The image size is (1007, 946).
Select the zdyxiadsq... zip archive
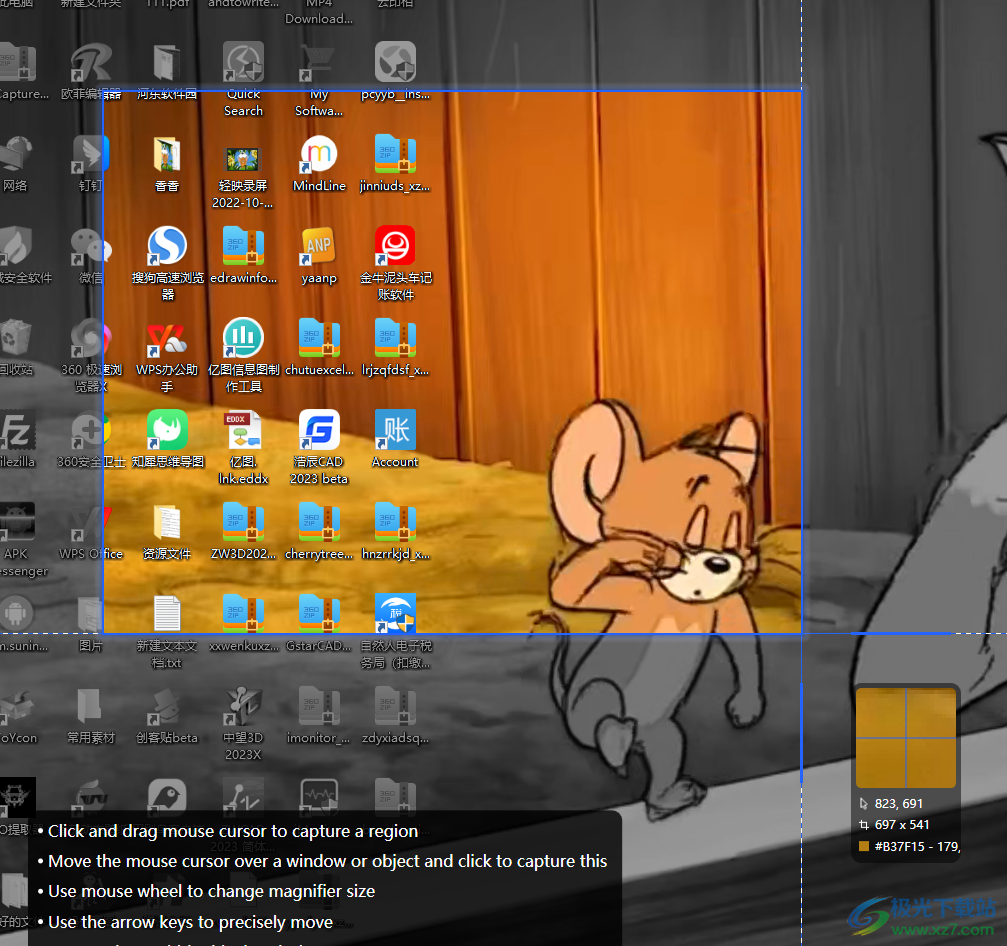pos(395,706)
